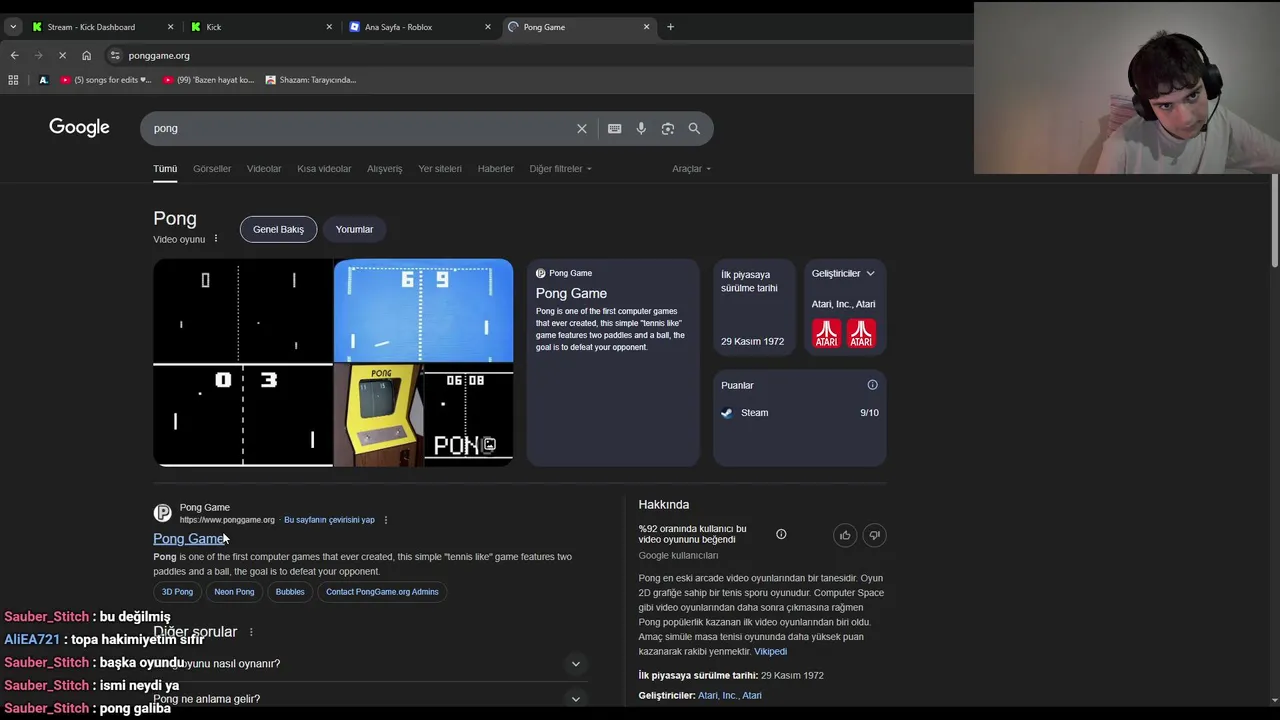
Task: Select the Alışveriş search filter
Action: tap(385, 169)
